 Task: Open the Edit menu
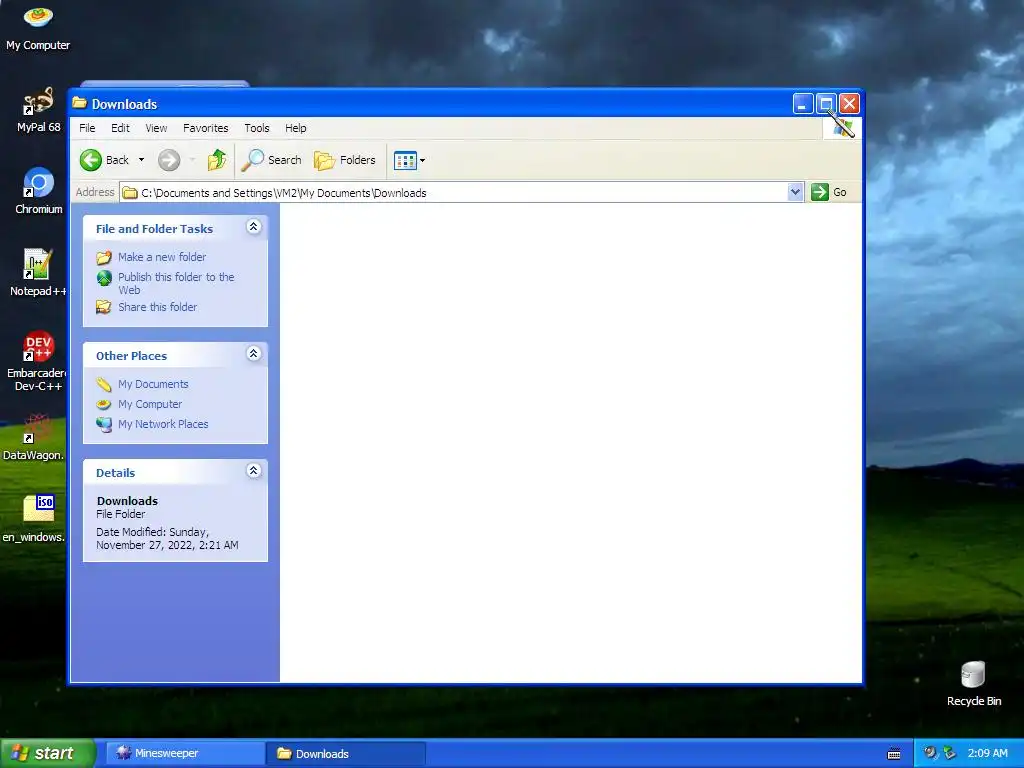pyautogui.click(x=120, y=128)
